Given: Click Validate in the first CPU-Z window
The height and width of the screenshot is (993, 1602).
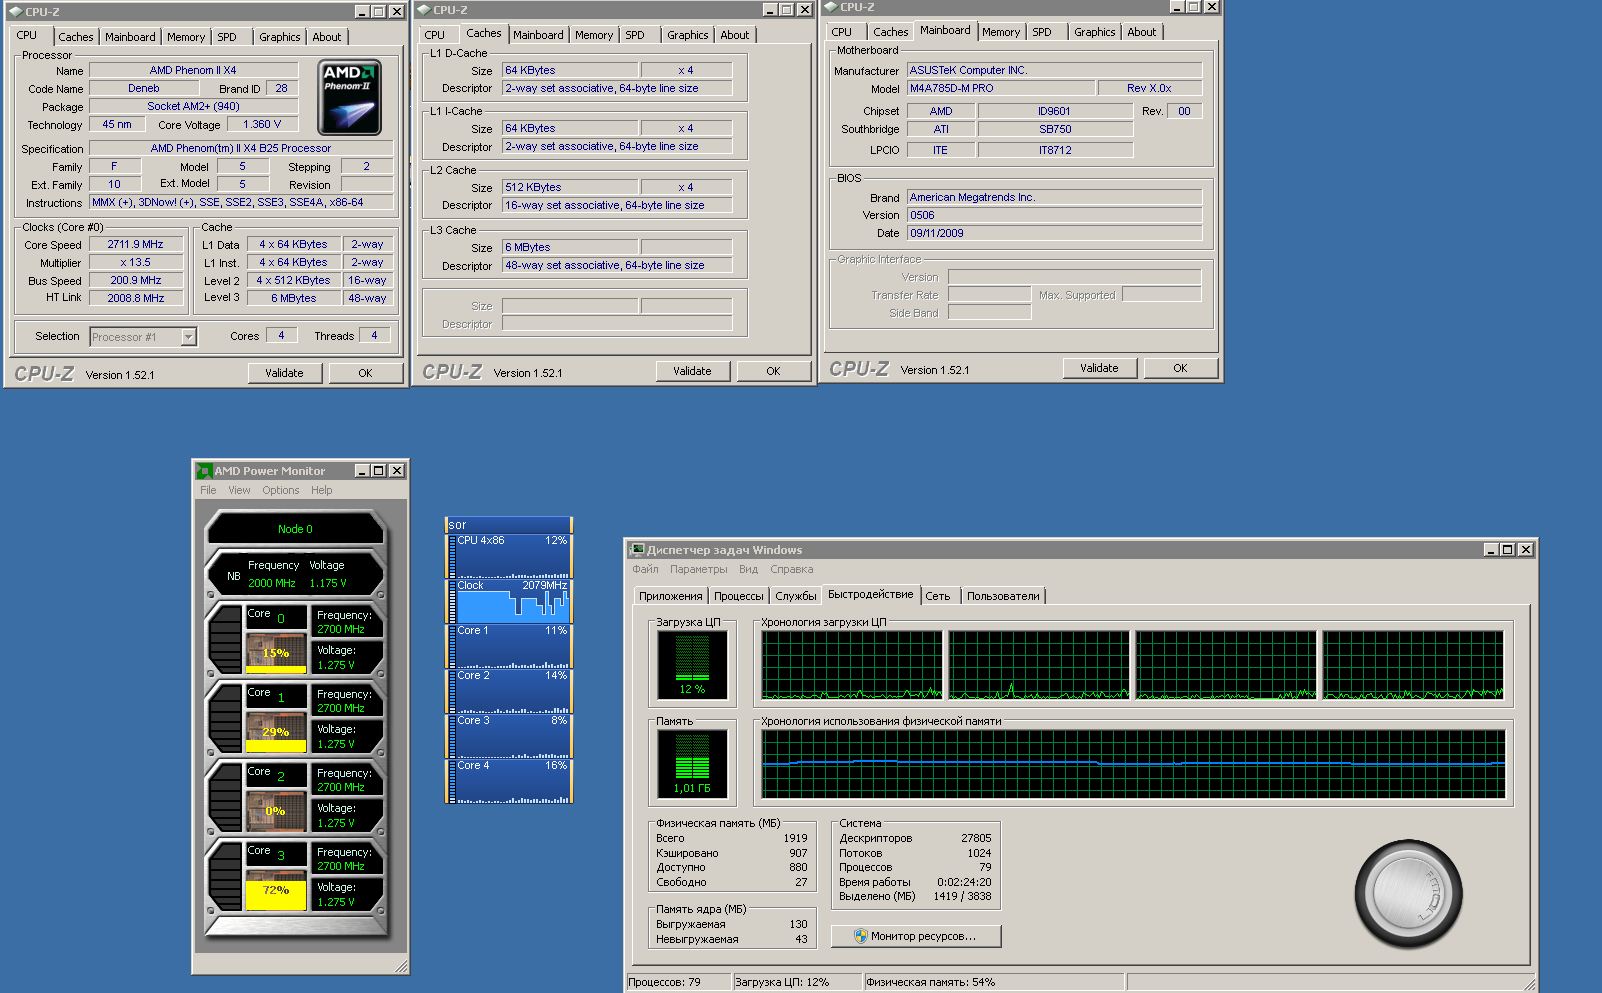Looking at the screenshot, I should 284,373.
